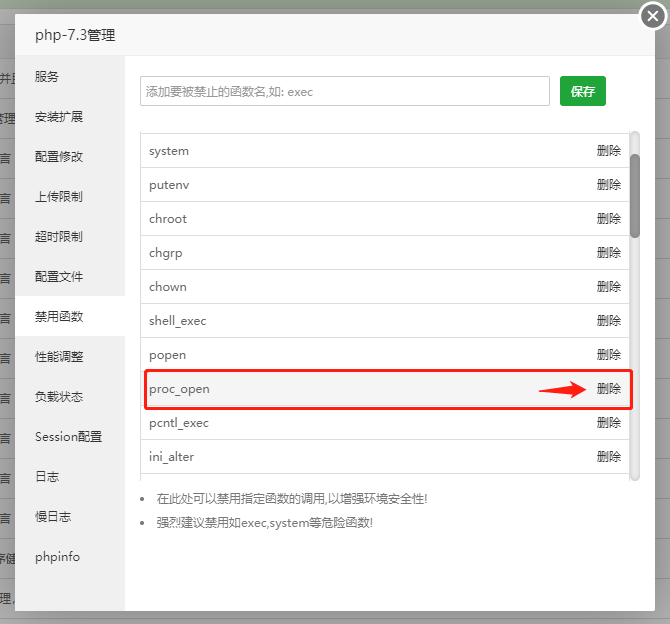Select the chgrp row text
This screenshot has height=624, width=670.
pyautogui.click(x=165, y=253)
